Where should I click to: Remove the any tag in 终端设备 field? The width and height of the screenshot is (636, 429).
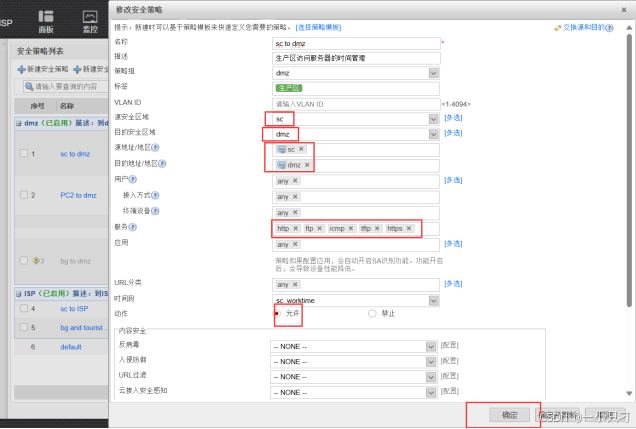coord(295,212)
